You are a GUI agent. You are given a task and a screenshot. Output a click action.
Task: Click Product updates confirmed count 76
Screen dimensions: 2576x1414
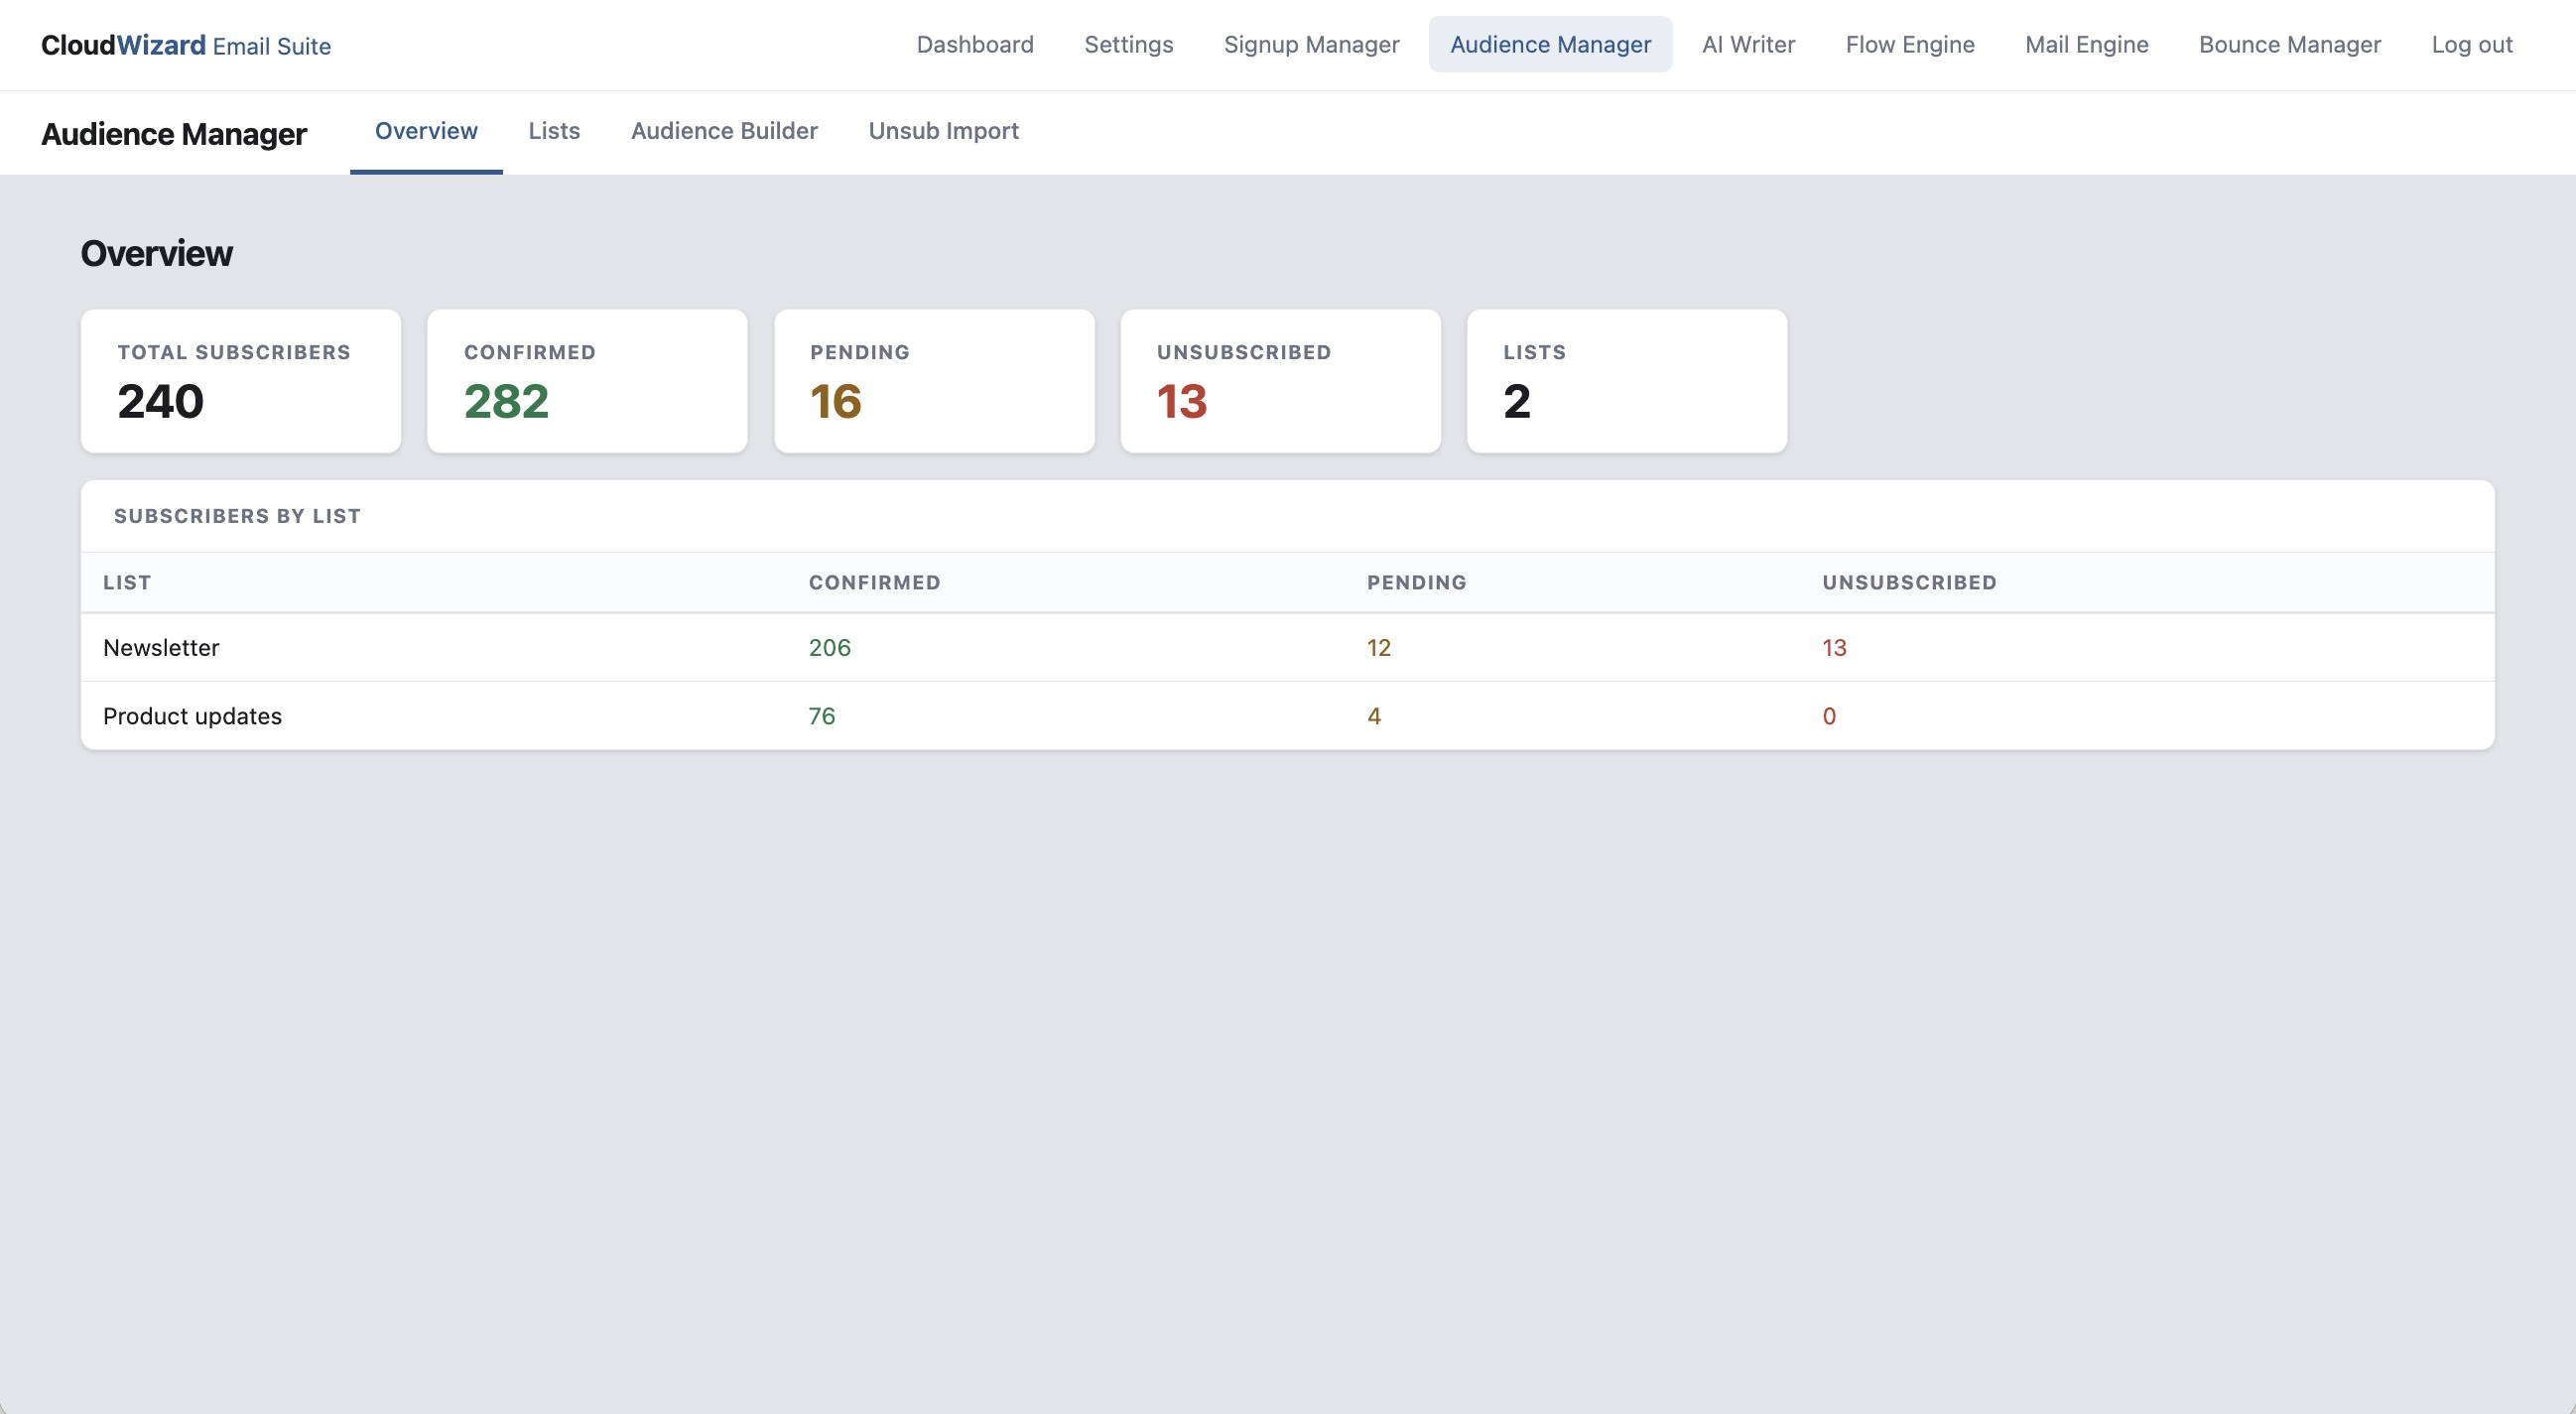point(821,716)
